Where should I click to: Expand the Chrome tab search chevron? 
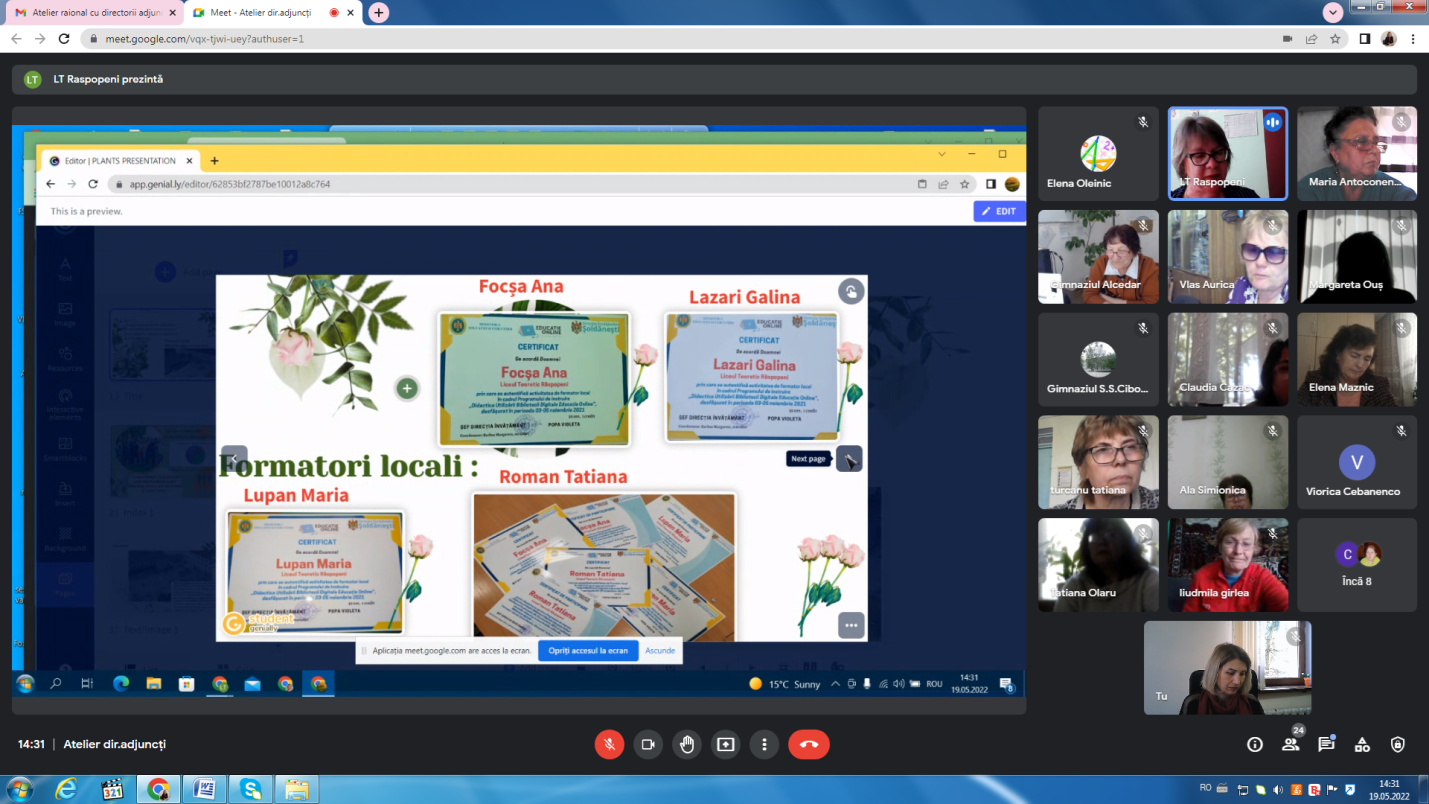point(1332,12)
